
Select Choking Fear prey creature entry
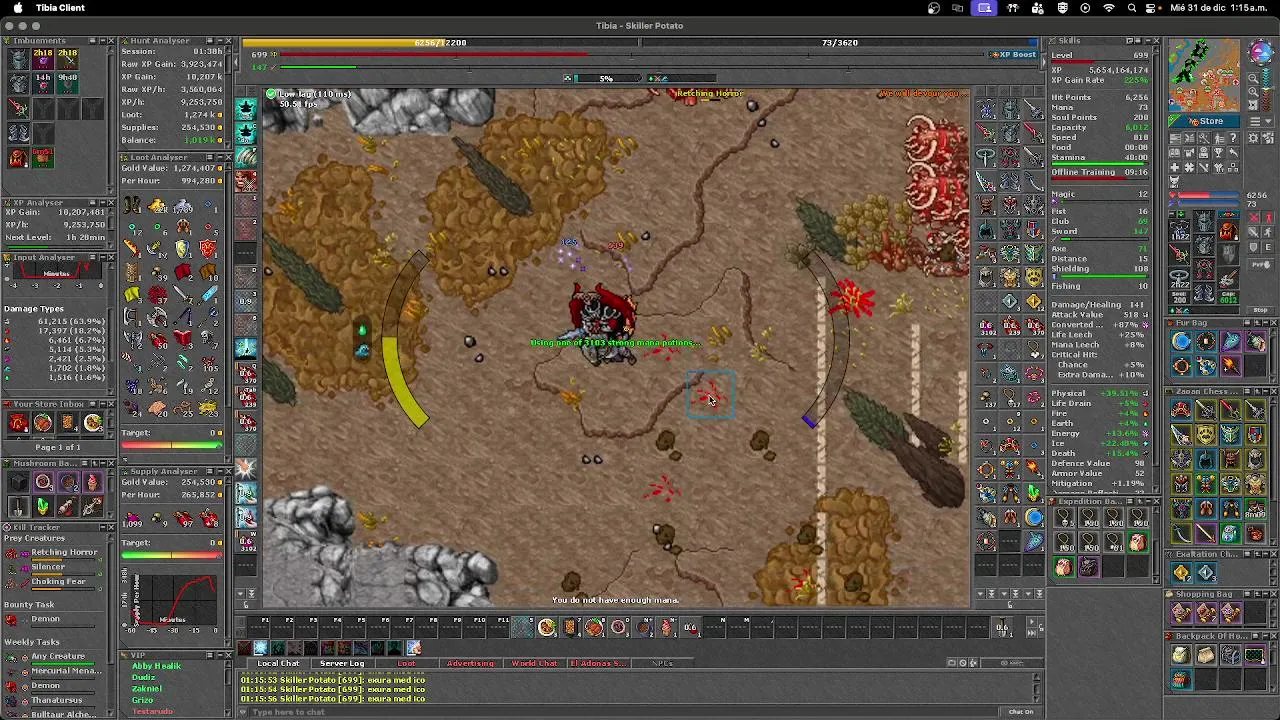tap(56, 582)
